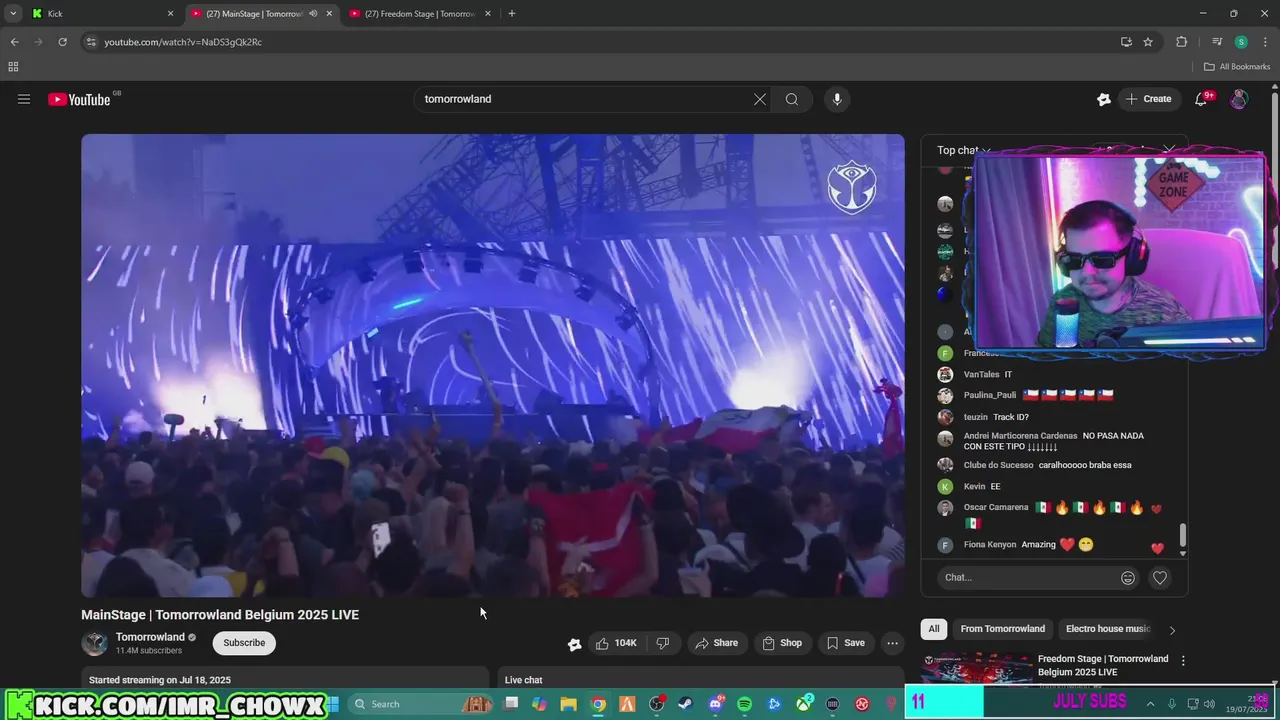Click the Create button

tap(1148, 99)
